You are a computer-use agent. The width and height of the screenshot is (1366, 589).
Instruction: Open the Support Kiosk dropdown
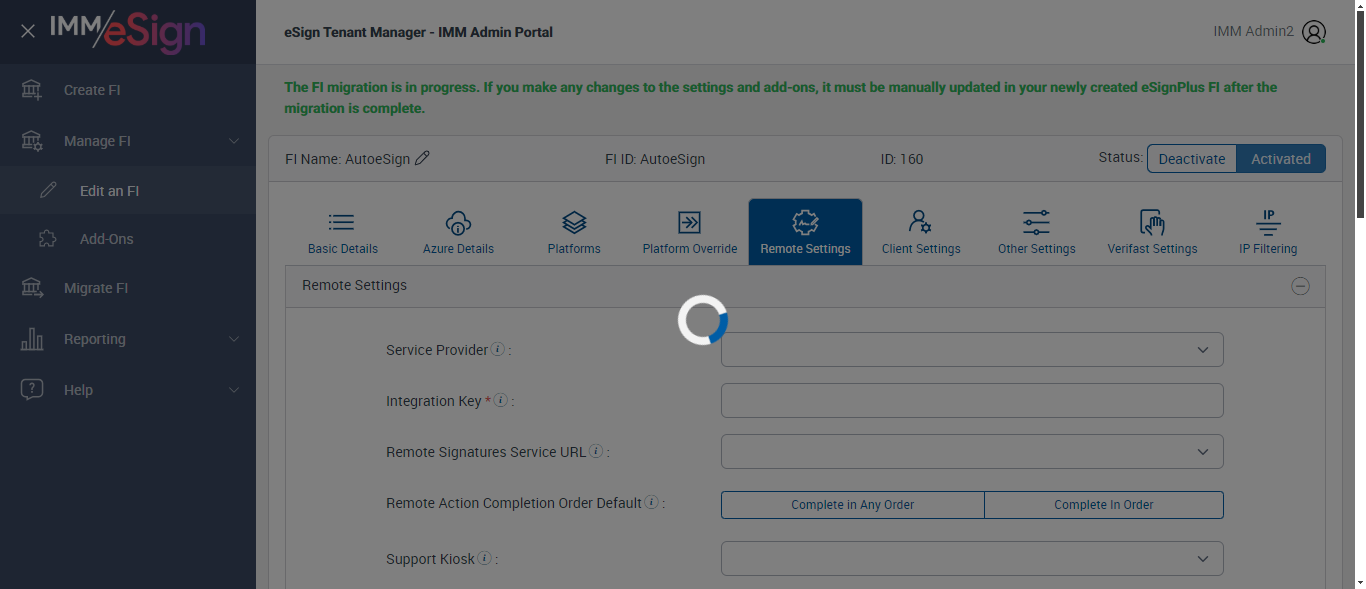pos(972,558)
